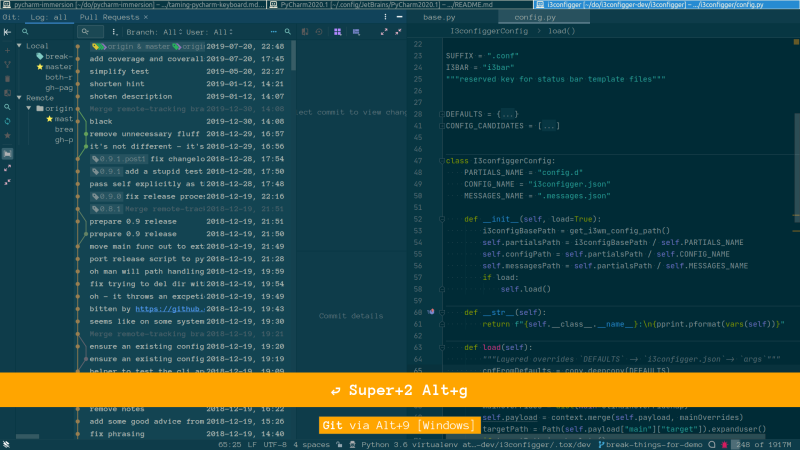Click the I3configgerConfig breadcrumb
Viewport: 800px width, 450px height.
(489, 31)
